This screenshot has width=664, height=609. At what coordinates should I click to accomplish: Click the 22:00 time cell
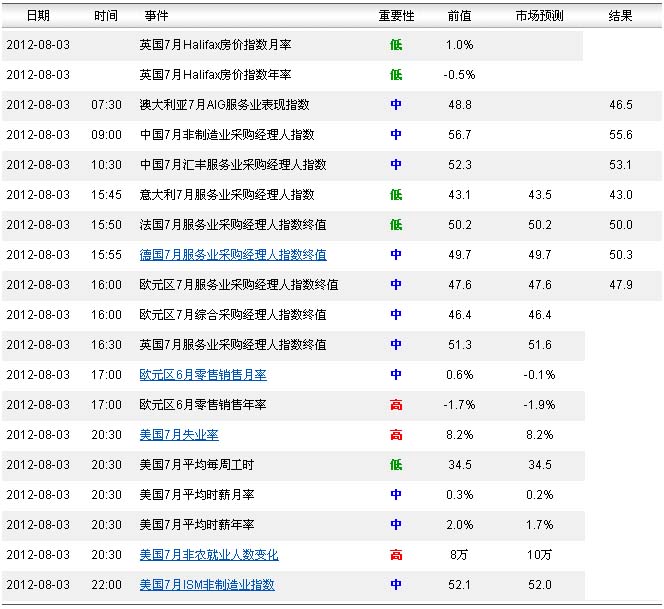(x=106, y=585)
